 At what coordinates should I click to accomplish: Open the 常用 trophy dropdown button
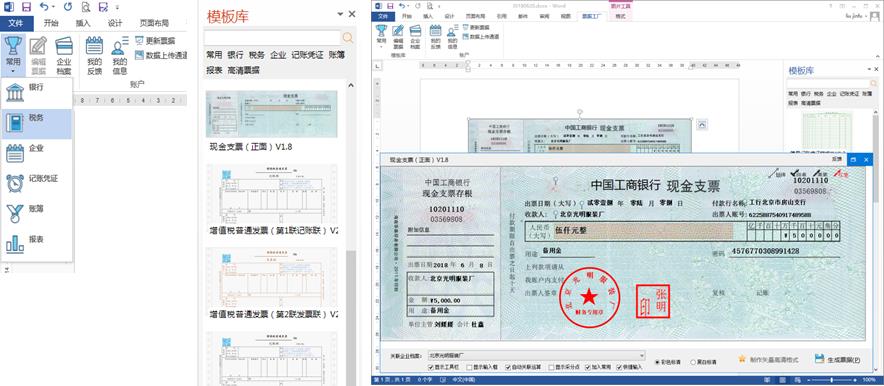[13, 55]
